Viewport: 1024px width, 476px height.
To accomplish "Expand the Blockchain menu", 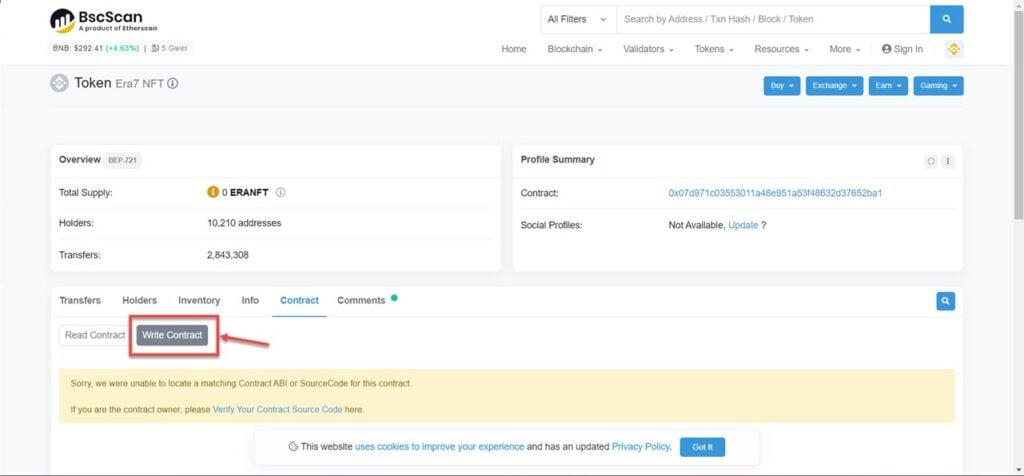I will [575, 49].
